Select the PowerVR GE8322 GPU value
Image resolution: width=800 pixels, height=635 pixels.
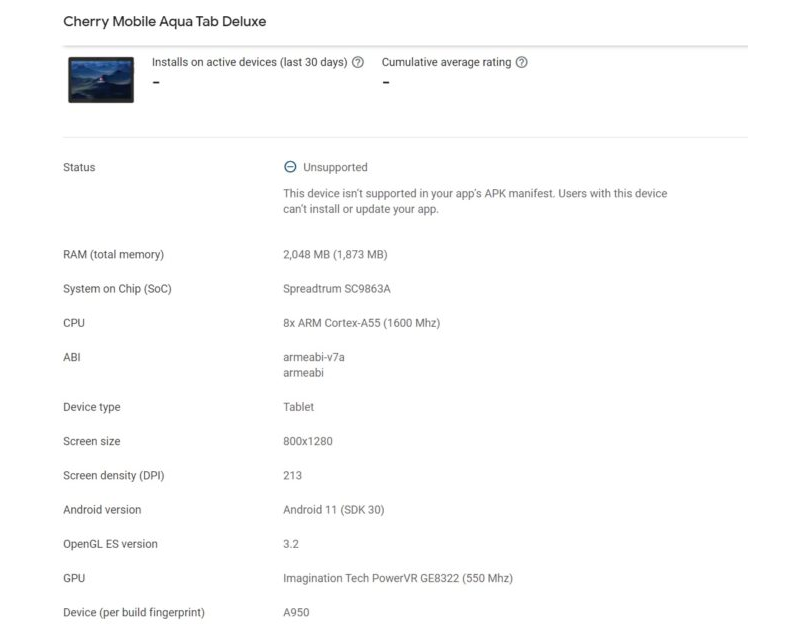click(x=398, y=577)
